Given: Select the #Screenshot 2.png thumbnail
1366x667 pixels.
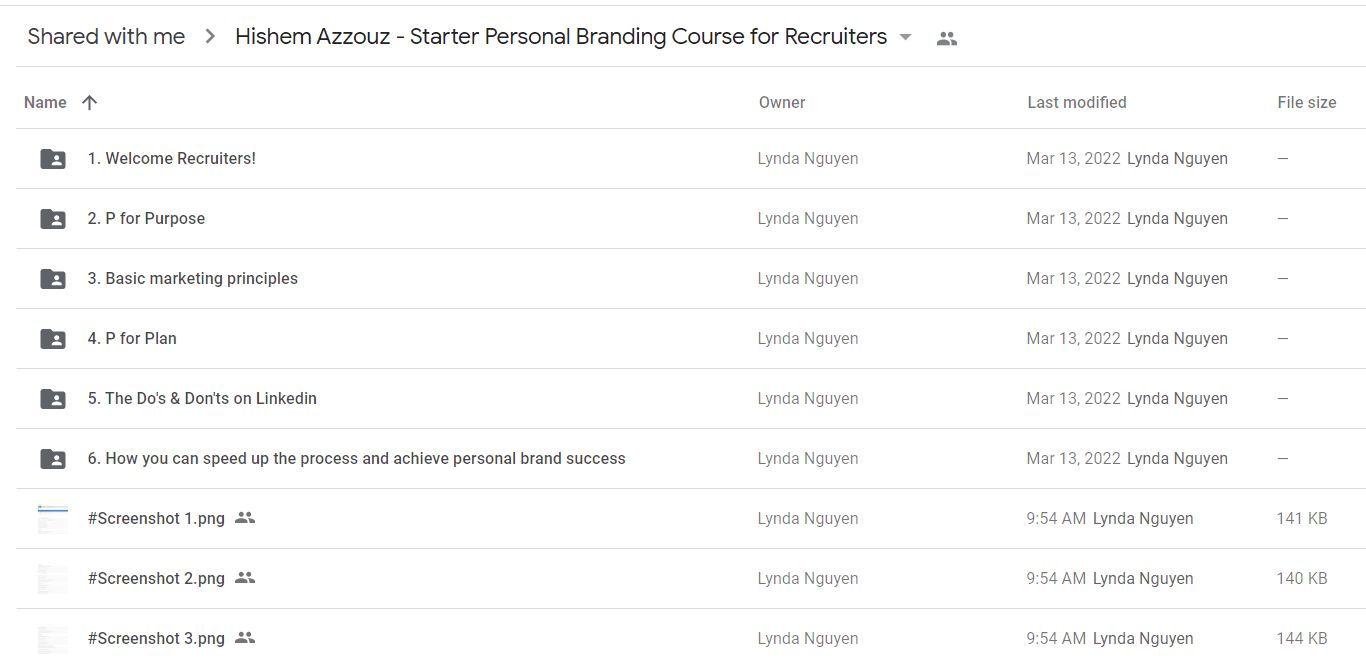Looking at the screenshot, I should coord(53,578).
